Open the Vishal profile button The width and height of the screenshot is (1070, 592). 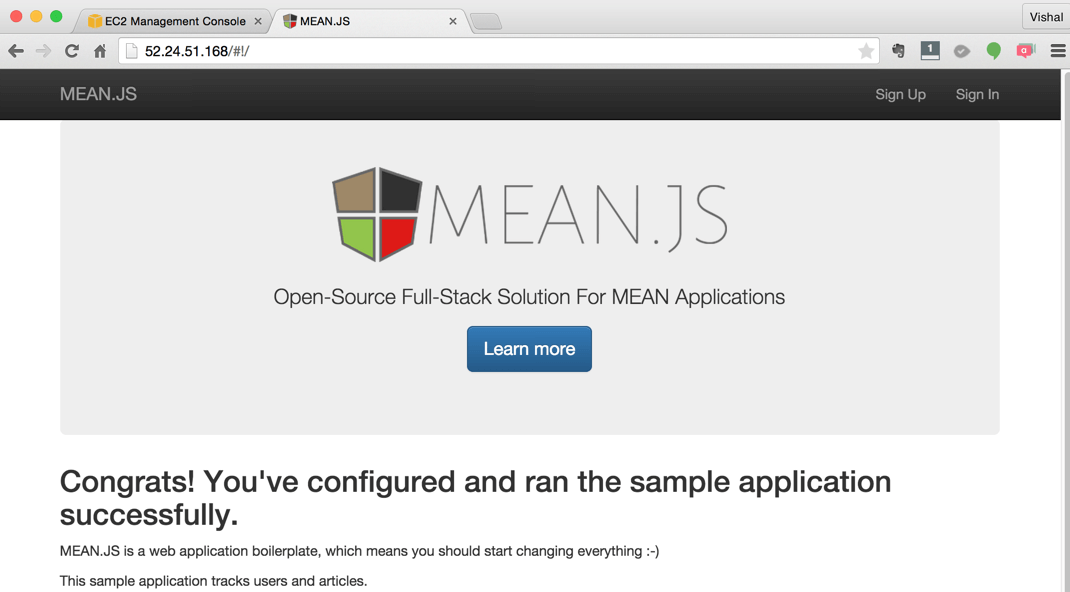coord(1045,17)
